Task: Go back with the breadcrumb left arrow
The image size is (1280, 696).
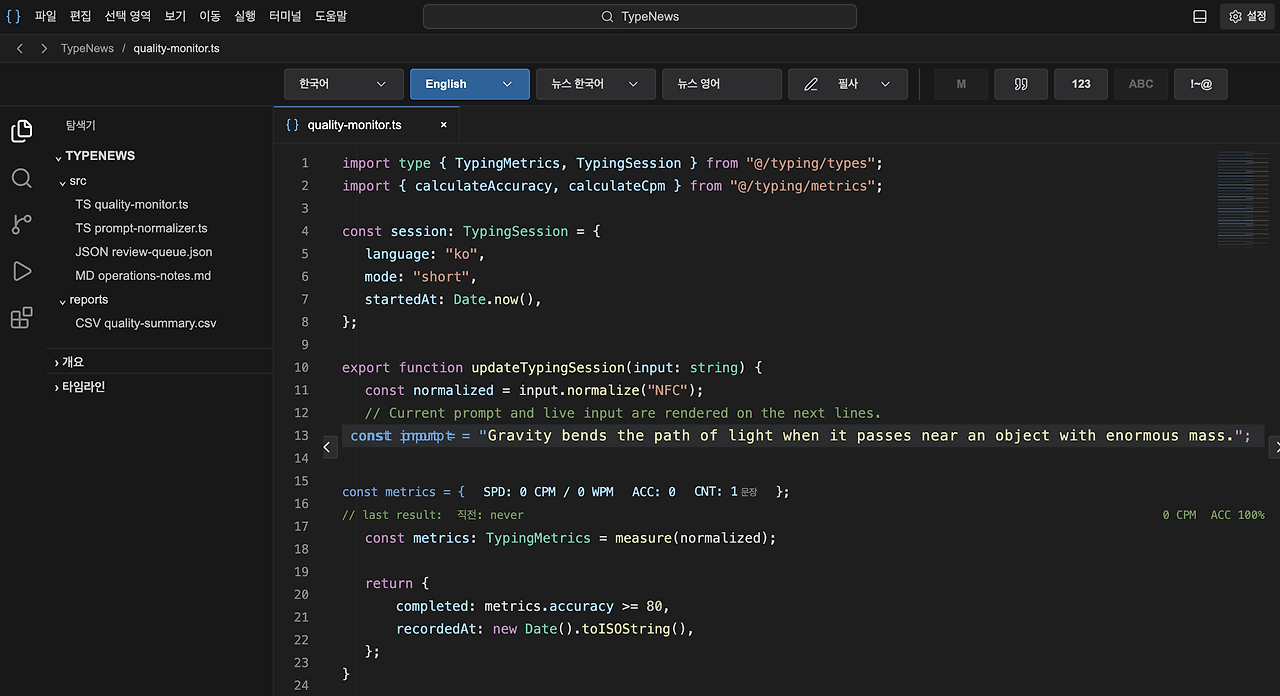Action: click(x=20, y=48)
